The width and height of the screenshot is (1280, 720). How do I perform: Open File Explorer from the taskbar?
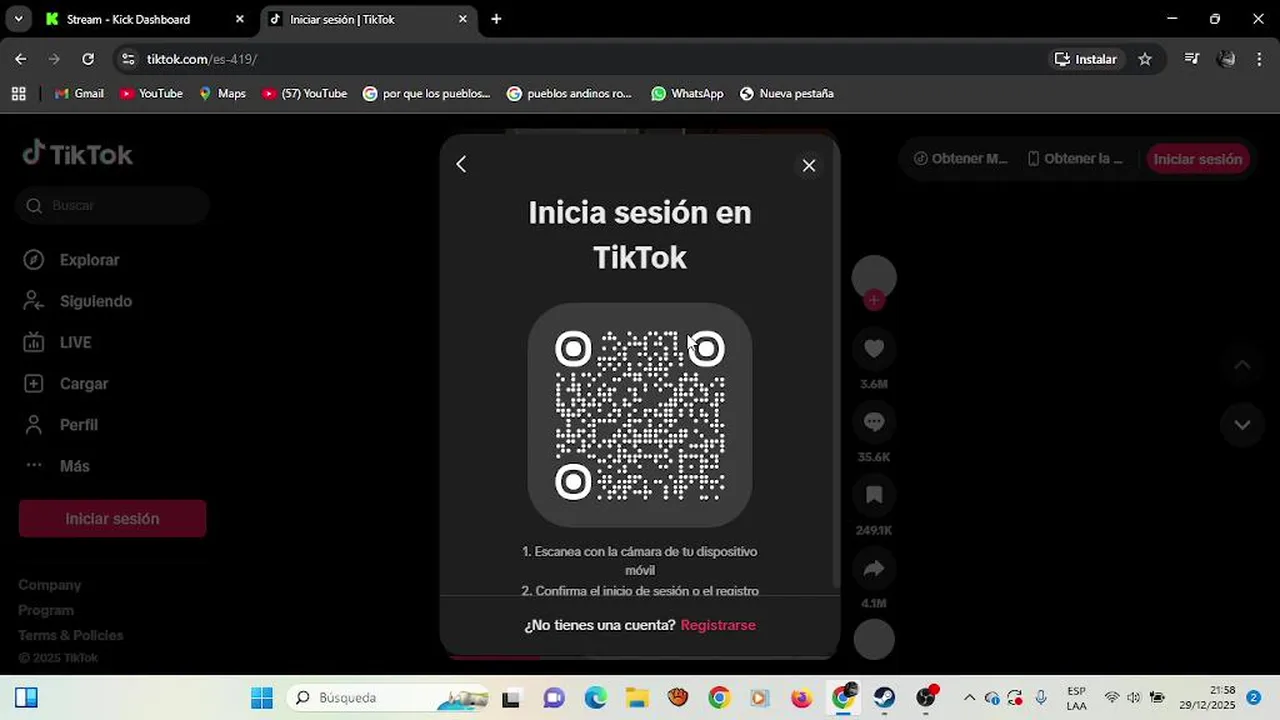coord(637,698)
